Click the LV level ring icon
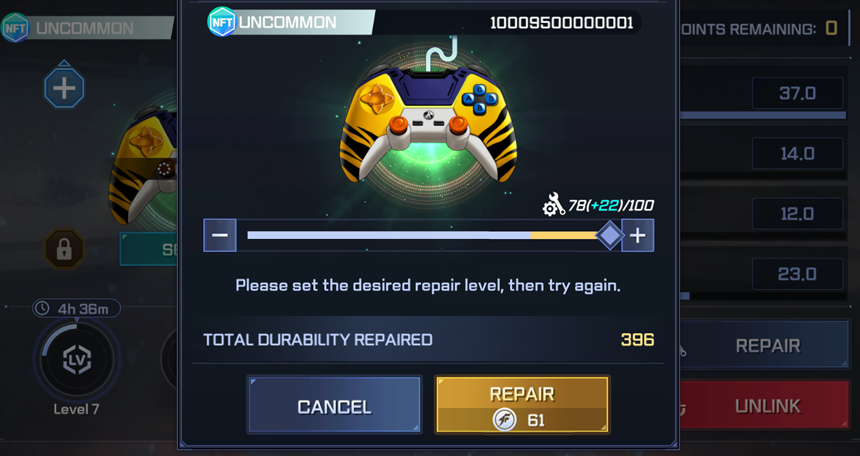Screen dimensions: 860x456 76,360
